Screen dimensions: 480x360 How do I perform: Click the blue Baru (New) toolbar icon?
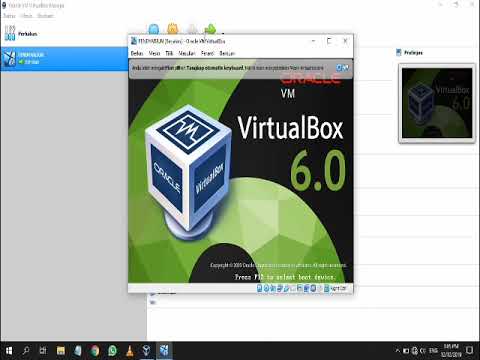pyautogui.click(x=154, y=29)
